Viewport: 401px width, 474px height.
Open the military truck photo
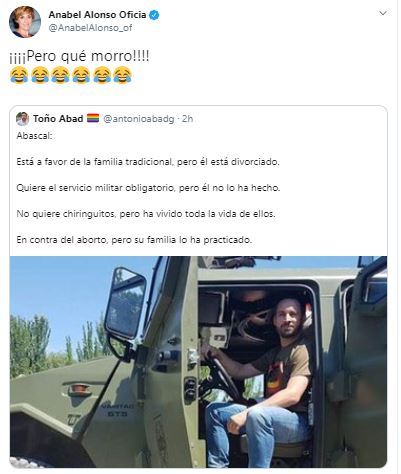198,362
